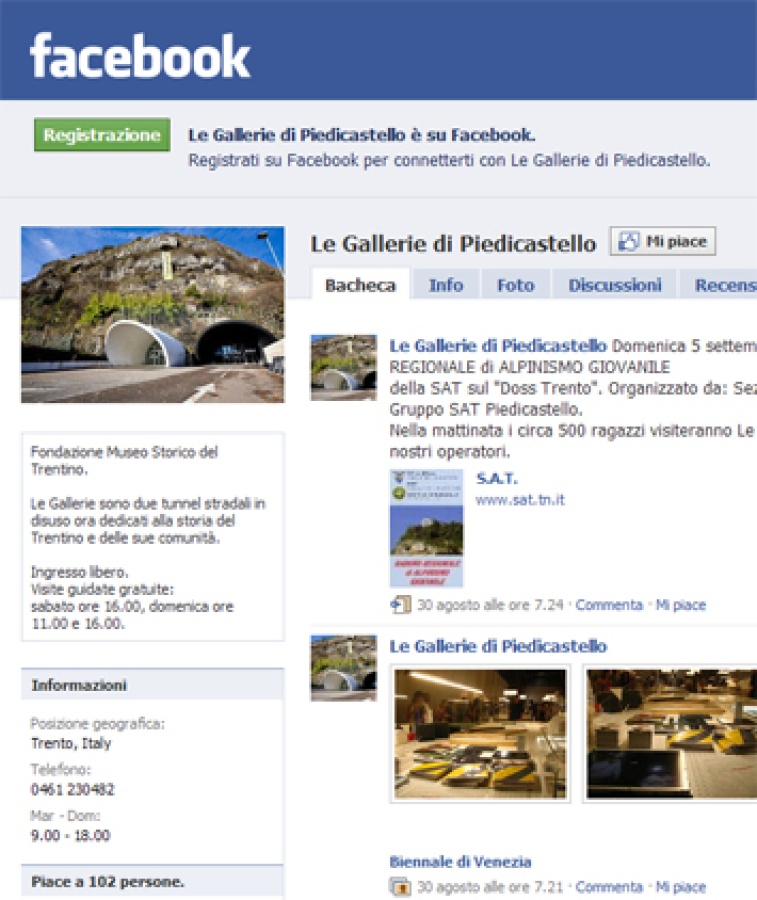The width and height of the screenshot is (757, 900).
Task: Select the Discussioni tab
Action: tap(615, 285)
